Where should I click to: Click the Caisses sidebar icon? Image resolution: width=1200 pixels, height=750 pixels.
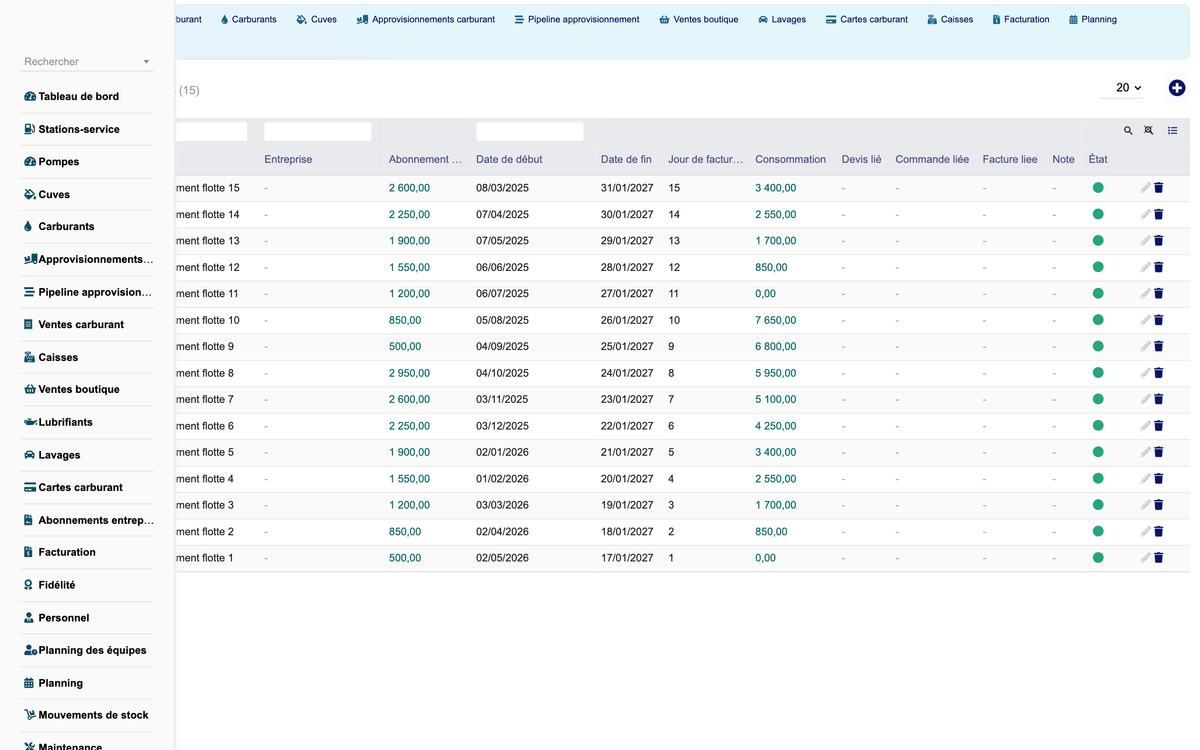30,357
